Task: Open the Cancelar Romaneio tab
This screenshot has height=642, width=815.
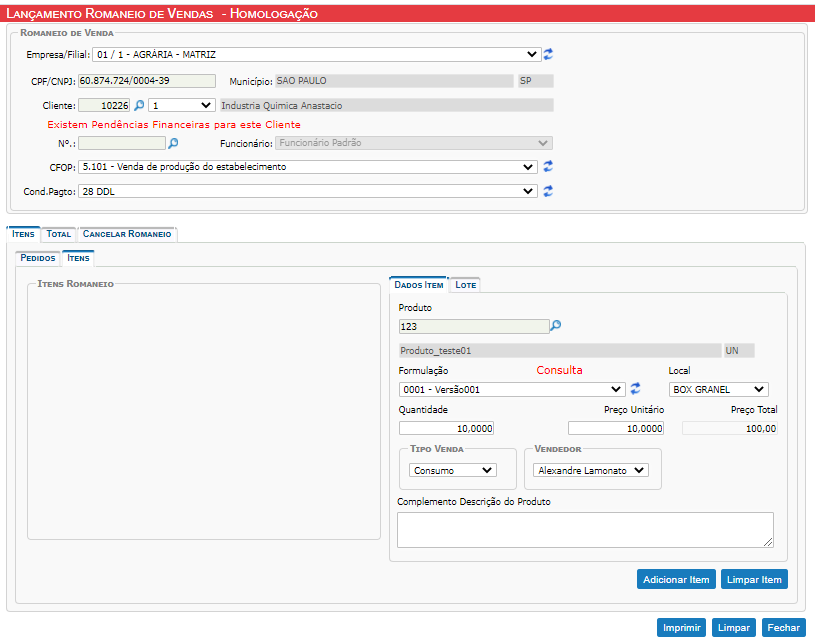Action: point(127,234)
